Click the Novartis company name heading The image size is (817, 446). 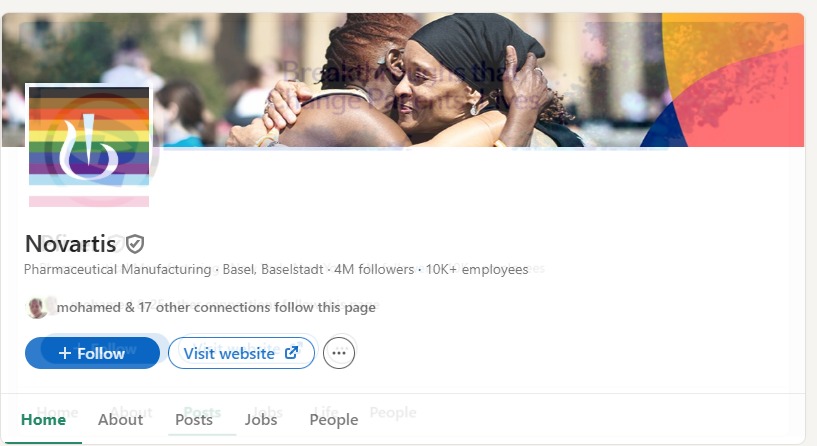(x=70, y=244)
